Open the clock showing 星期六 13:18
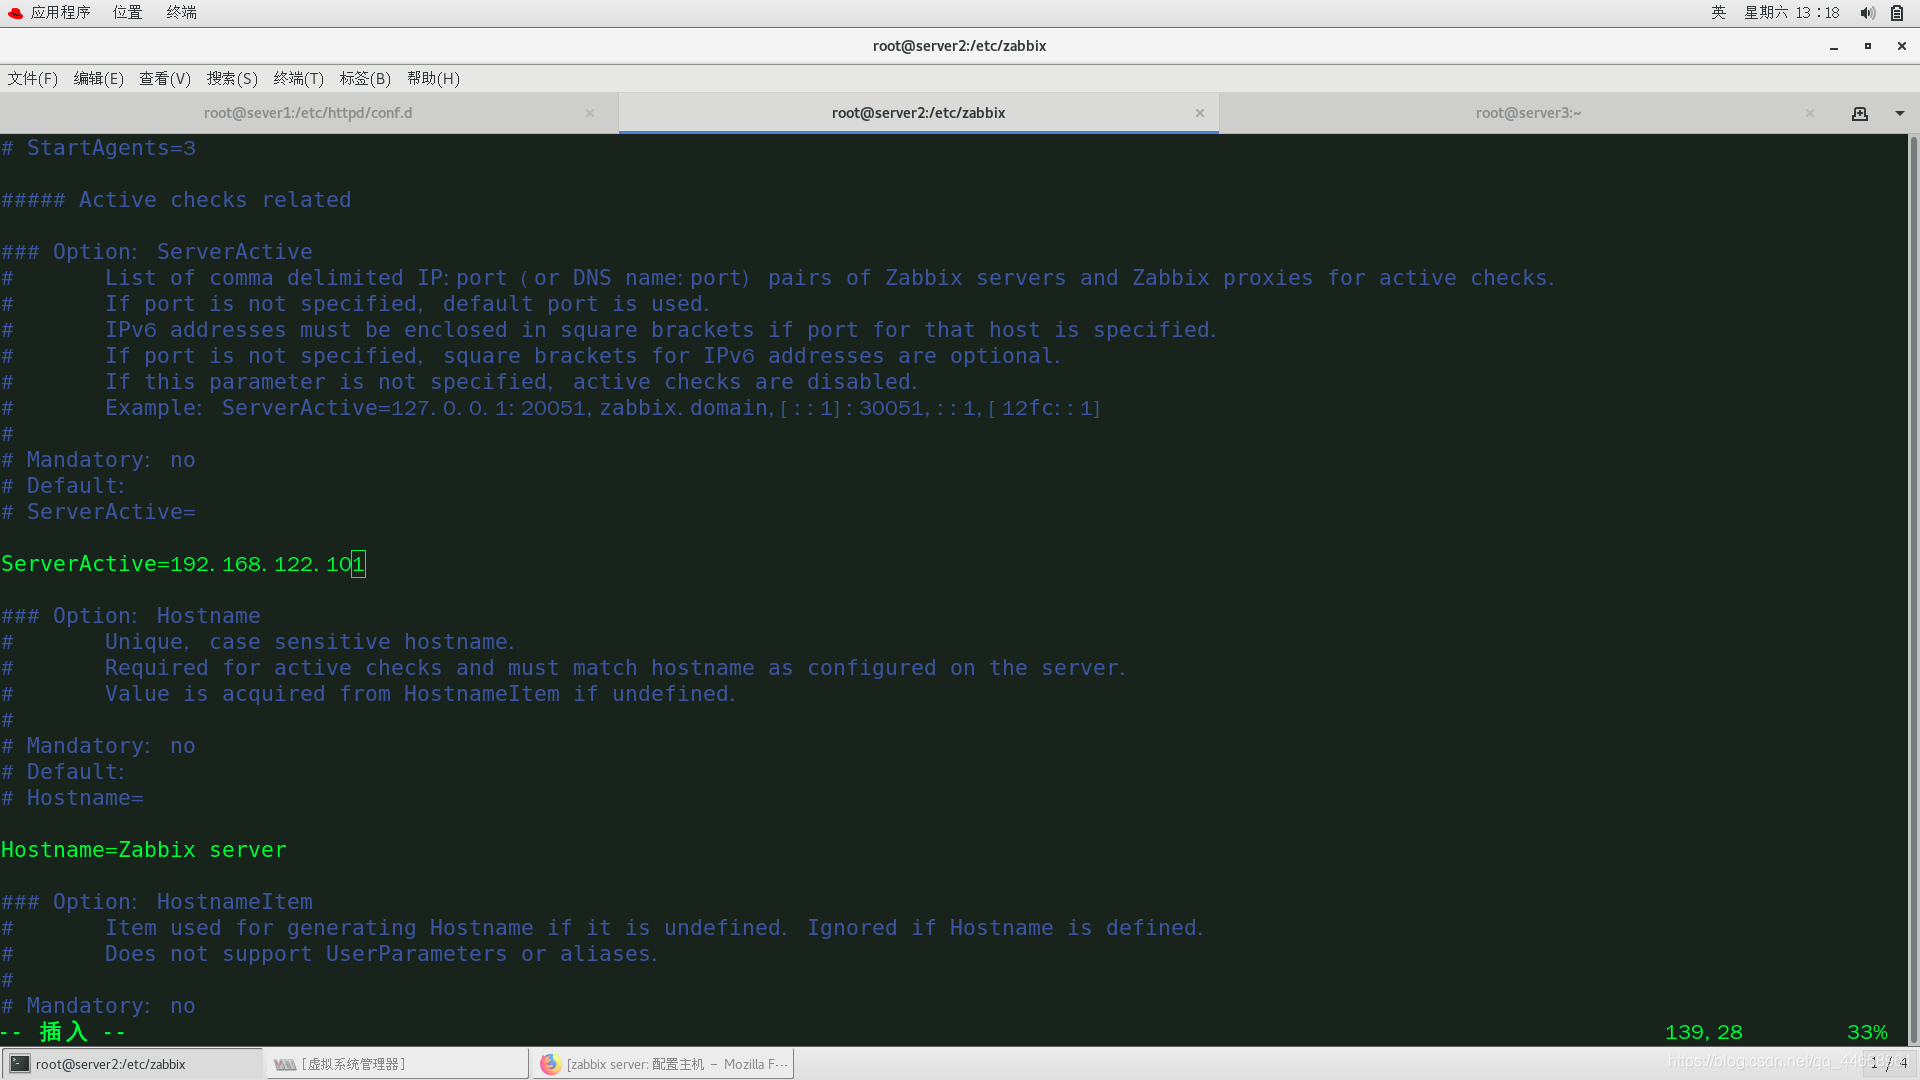This screenshot has width=1920, height=1080. point(1792,12)
